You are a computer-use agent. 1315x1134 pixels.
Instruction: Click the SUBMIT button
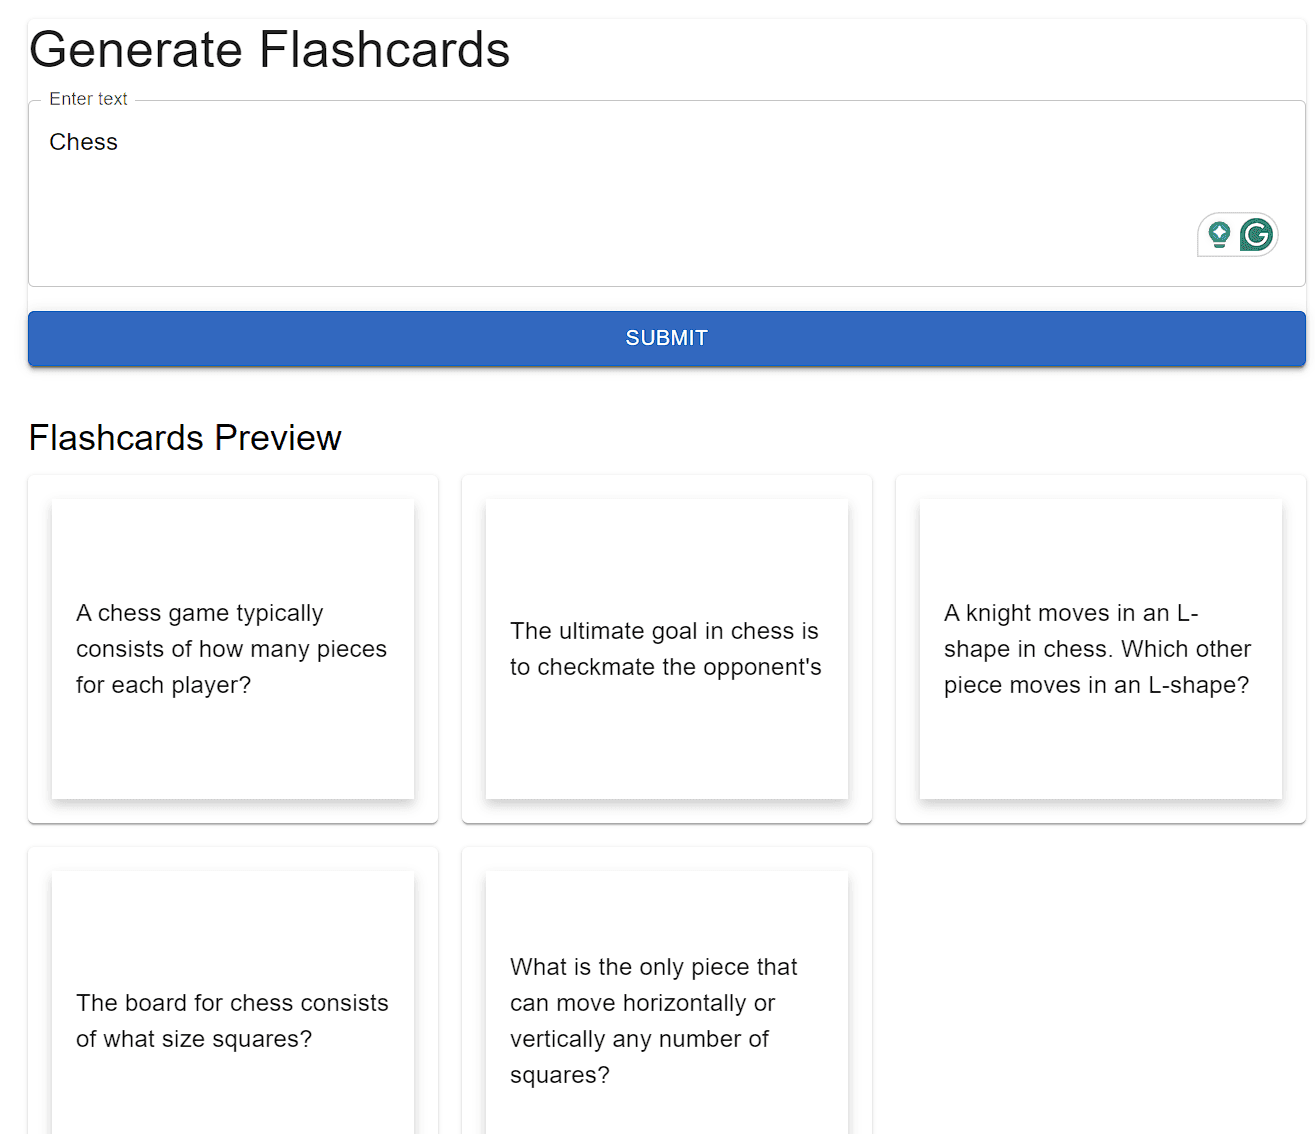tap(666, 338)
